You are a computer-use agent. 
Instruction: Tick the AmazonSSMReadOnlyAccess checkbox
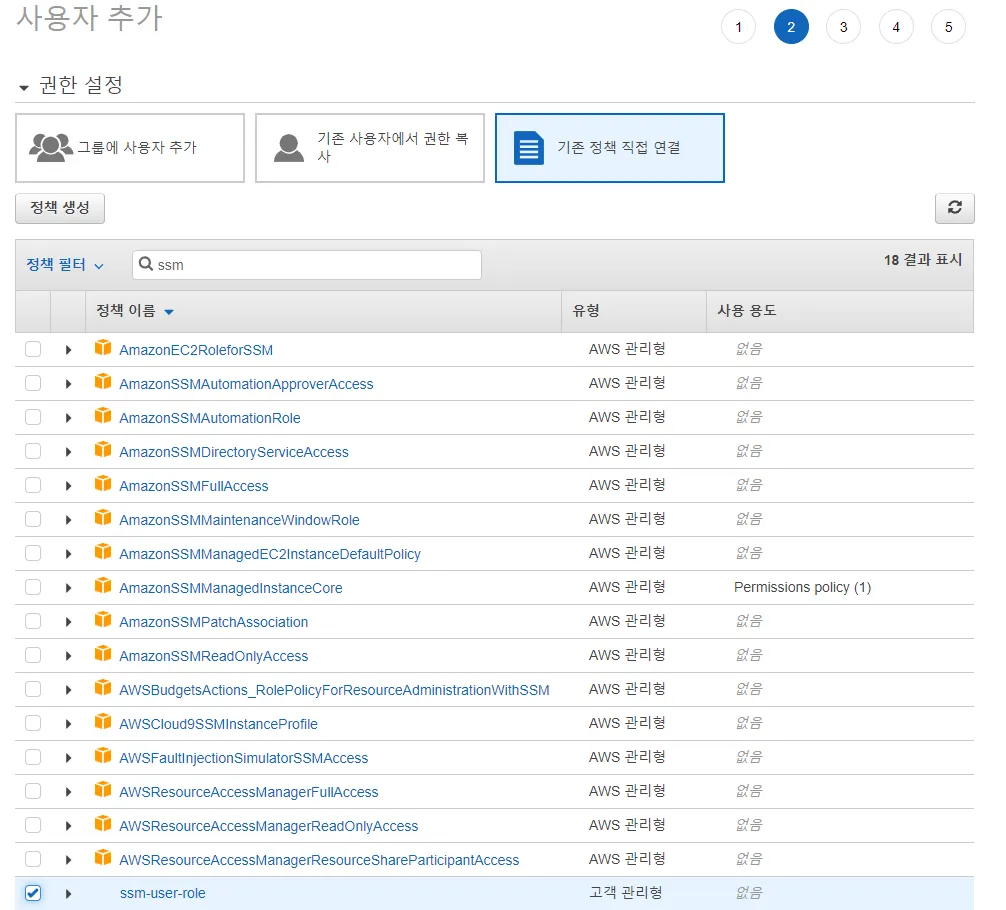33,655
